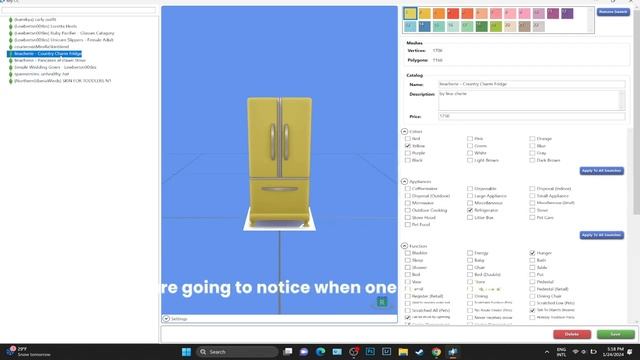Enable the Large Appliance checkbox

pyautogui.click(x=470, y=196)
